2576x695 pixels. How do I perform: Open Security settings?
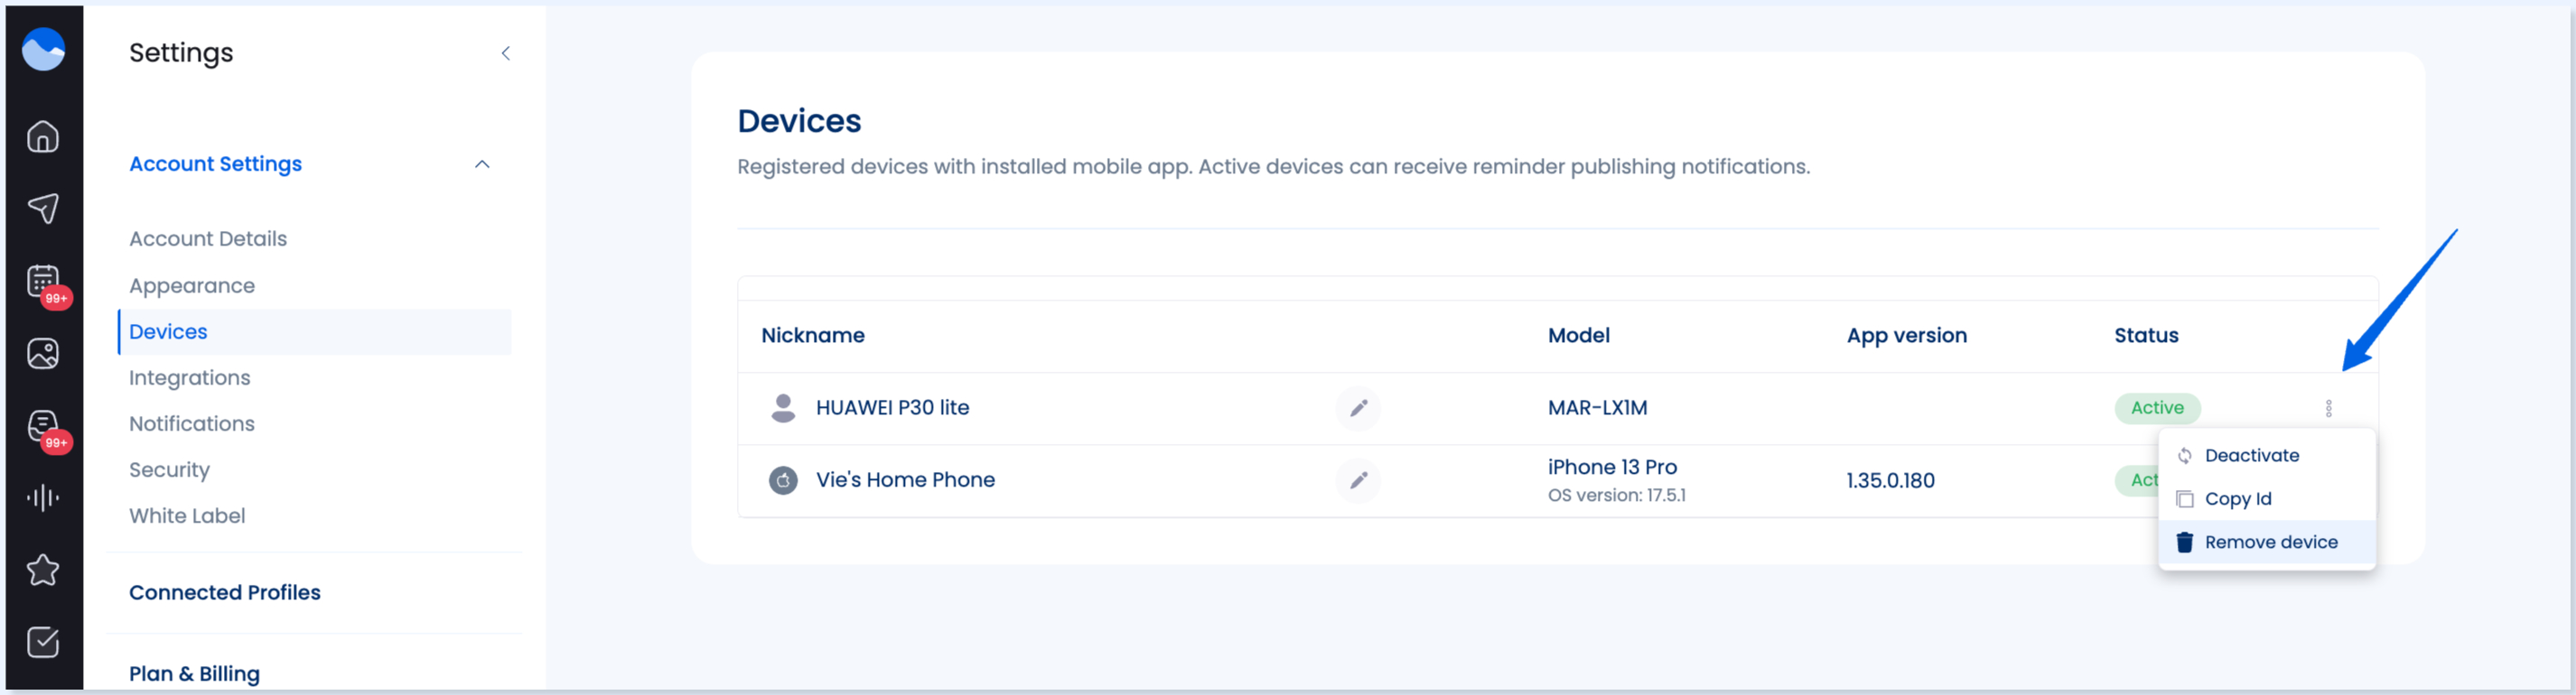(169, 470)
